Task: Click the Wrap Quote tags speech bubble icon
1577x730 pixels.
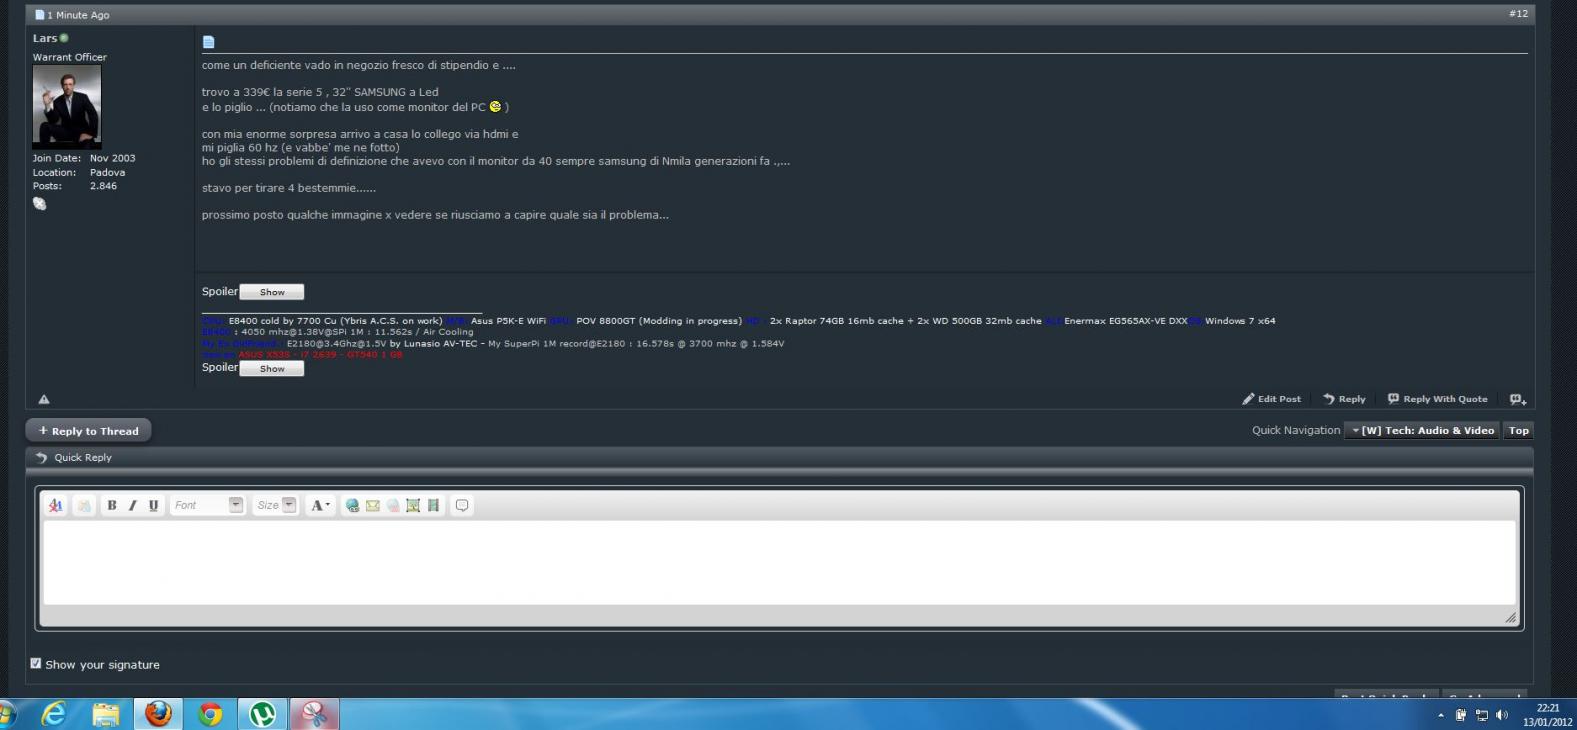Action: [462, 506]
